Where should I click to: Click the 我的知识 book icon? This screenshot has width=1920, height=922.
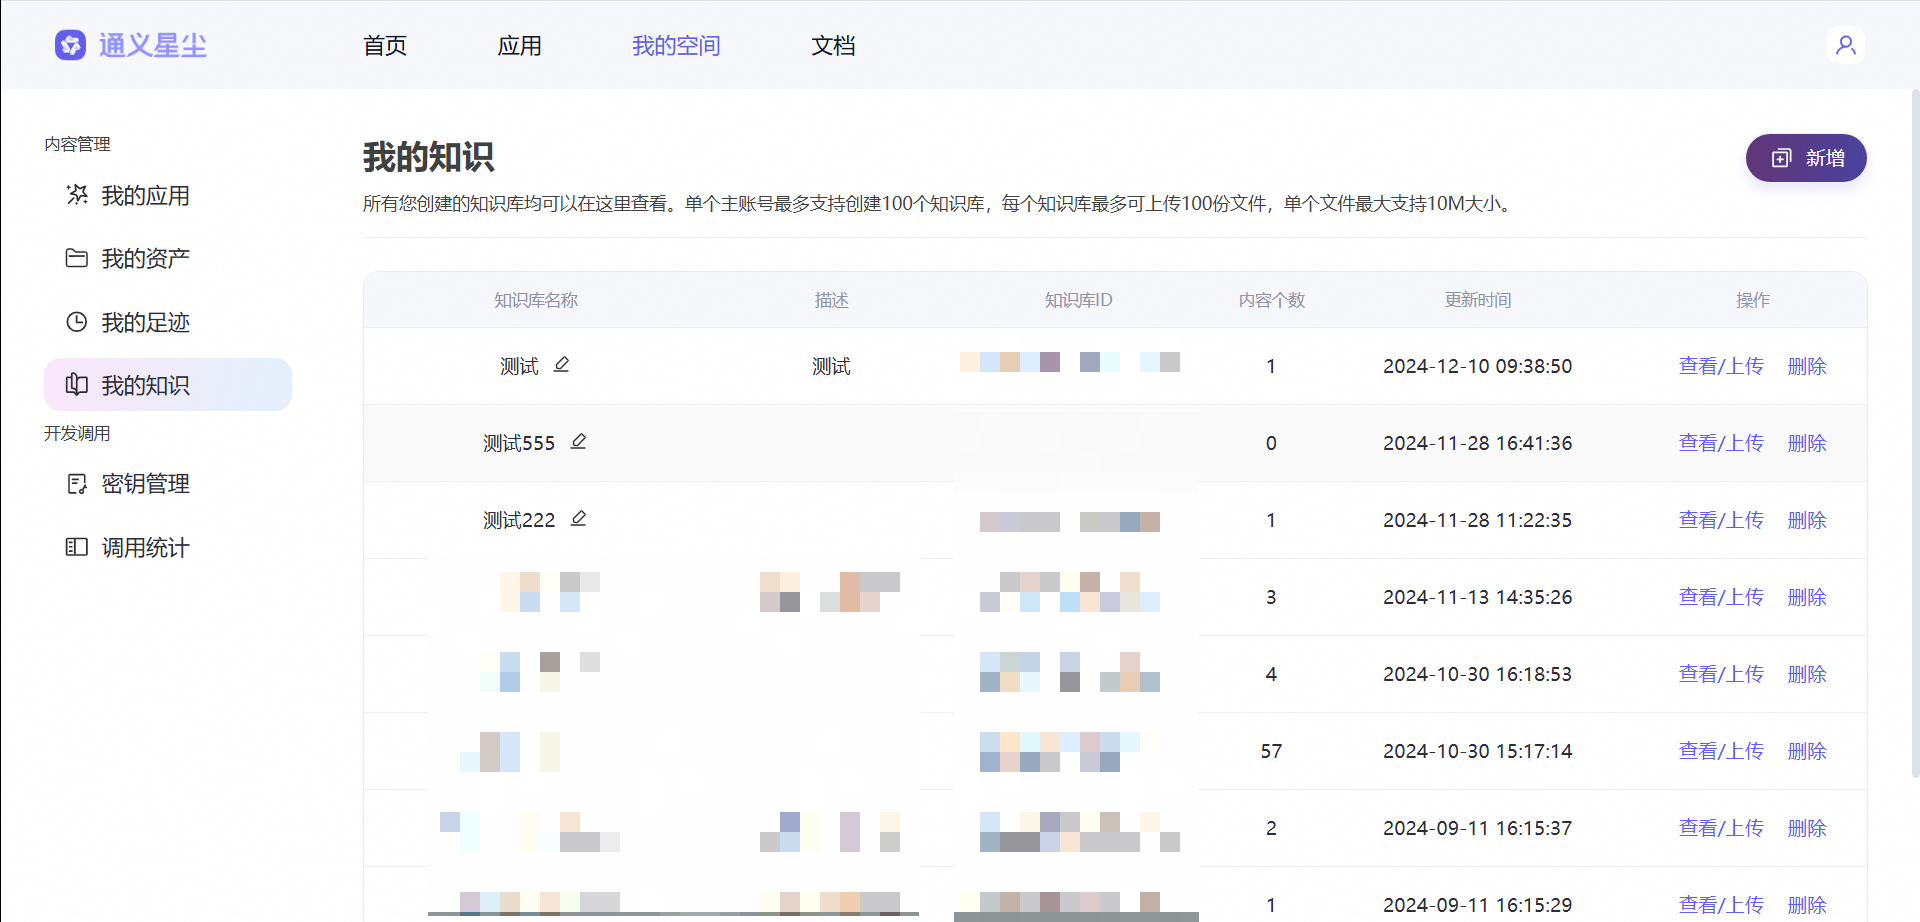point(77,385)
